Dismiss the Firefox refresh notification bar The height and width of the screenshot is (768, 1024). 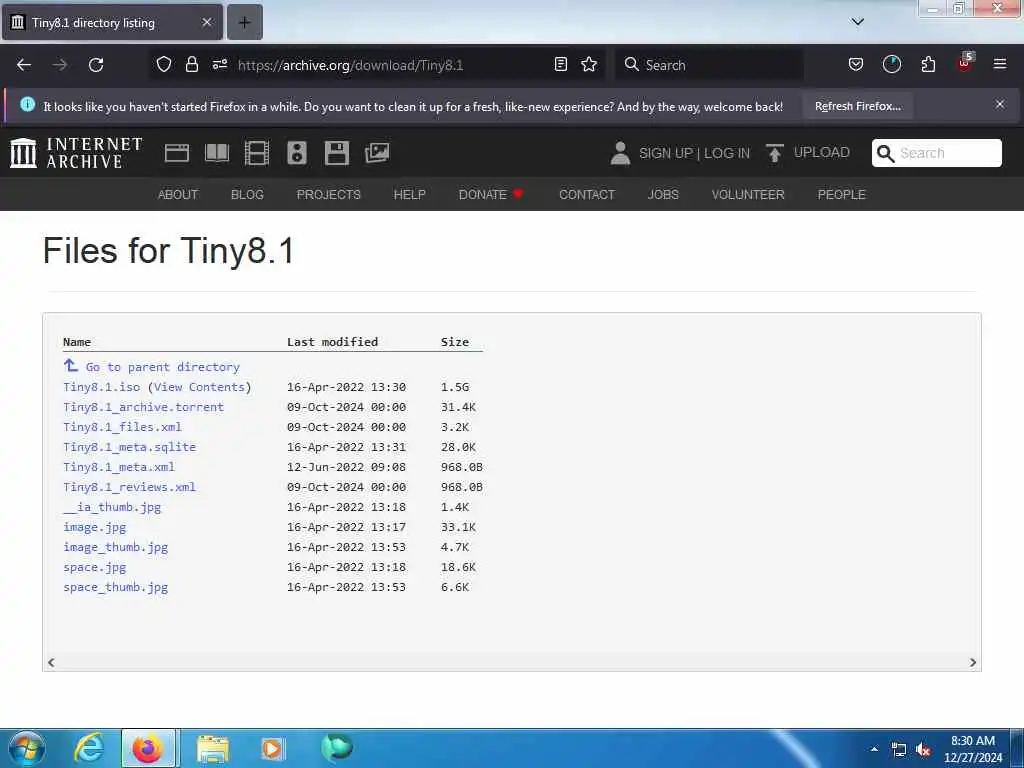pyautogui.click(x=1000, y=104)
